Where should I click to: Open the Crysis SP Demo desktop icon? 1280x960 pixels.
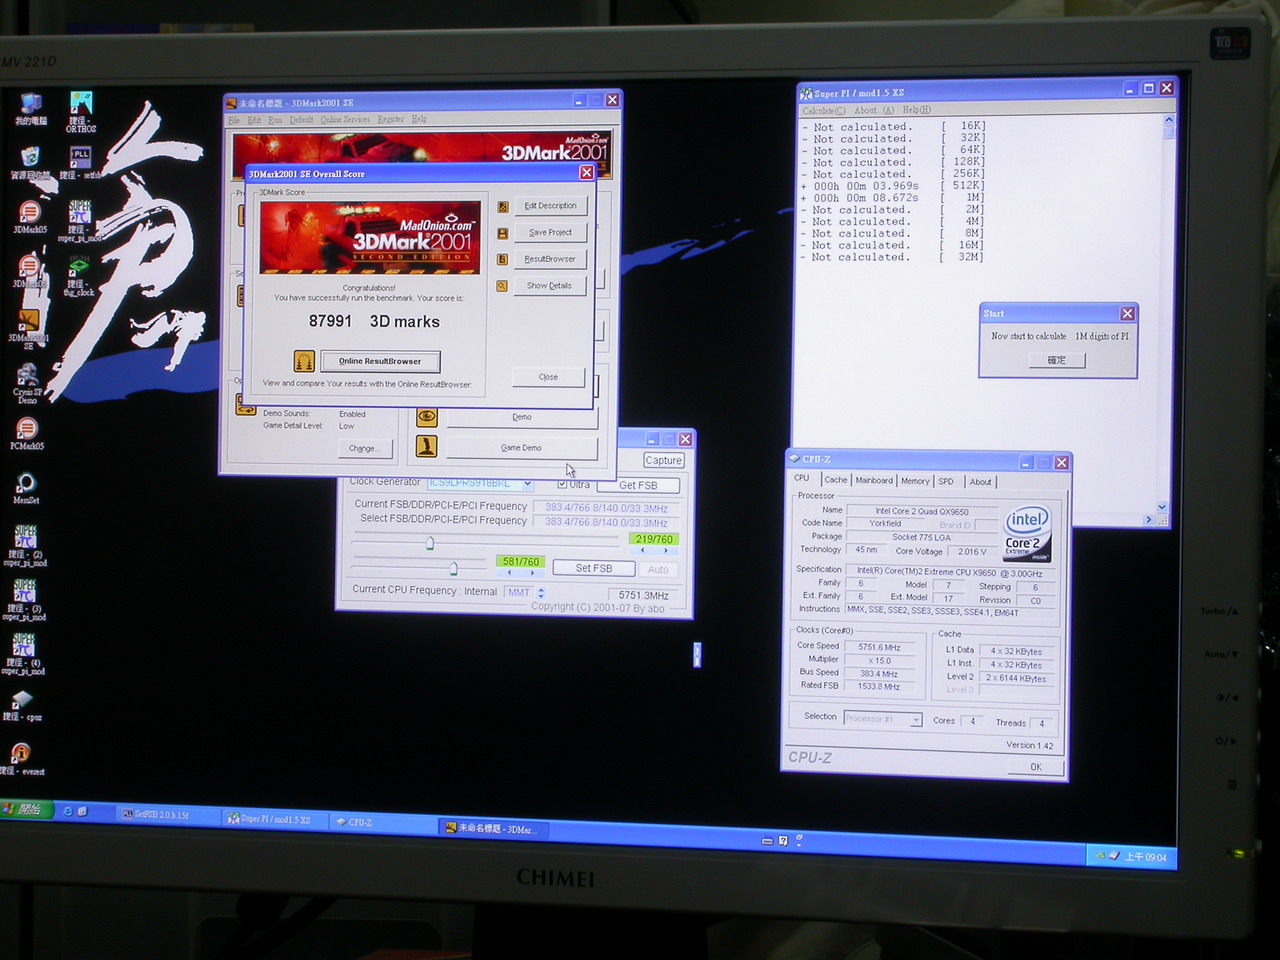point(27,382)
